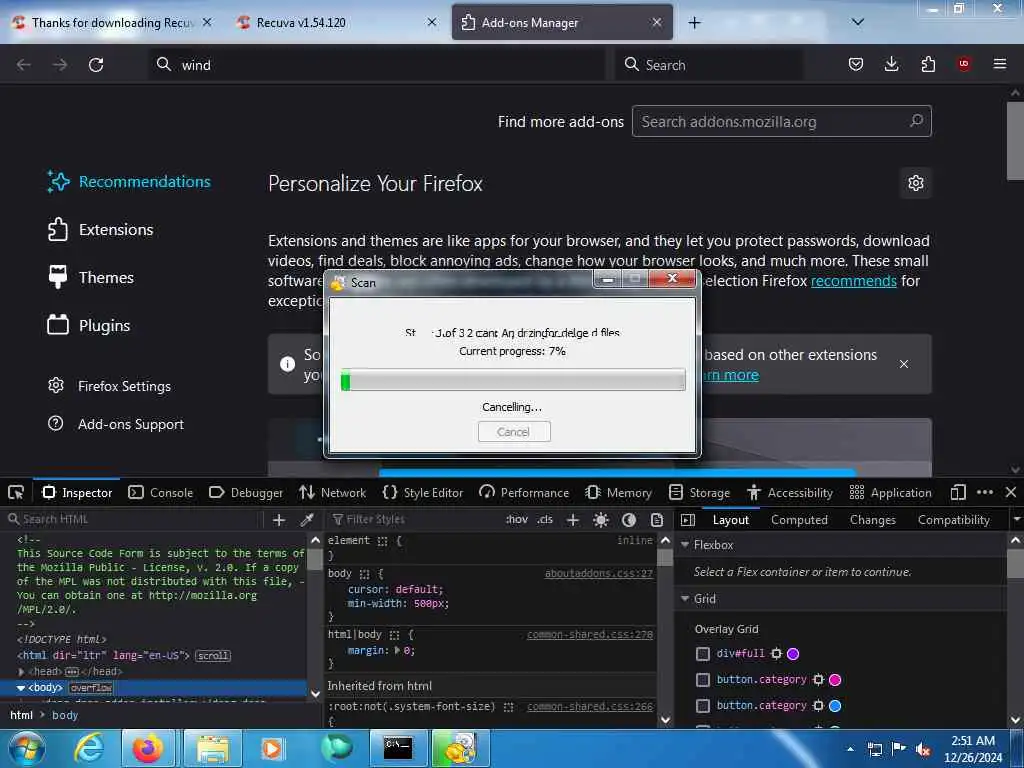This screenshot has height=768, width=1024.
Task: Expand the margin shorthand property arrow
Action: click(397, 650)
